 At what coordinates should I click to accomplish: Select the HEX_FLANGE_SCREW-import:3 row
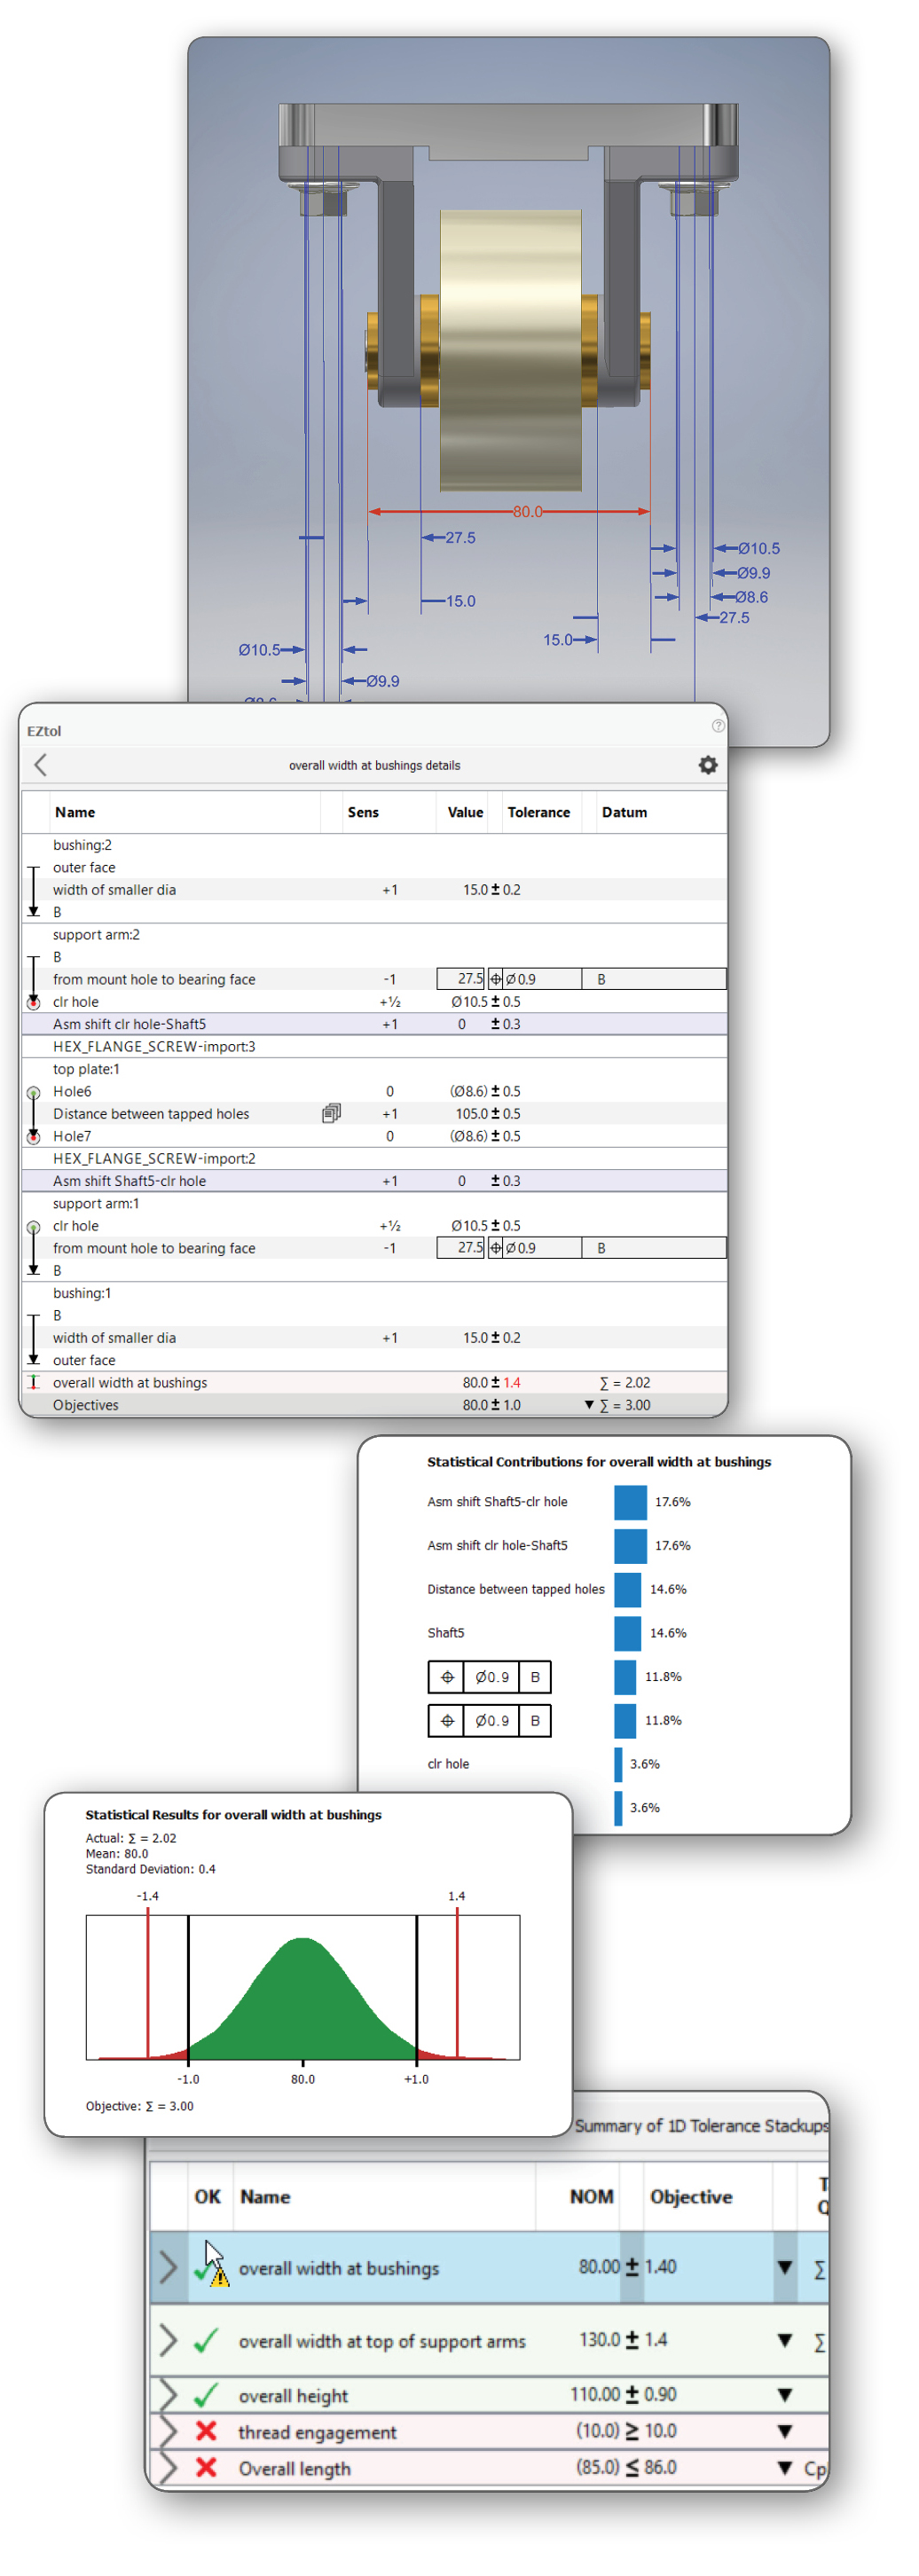[374, 1047]
